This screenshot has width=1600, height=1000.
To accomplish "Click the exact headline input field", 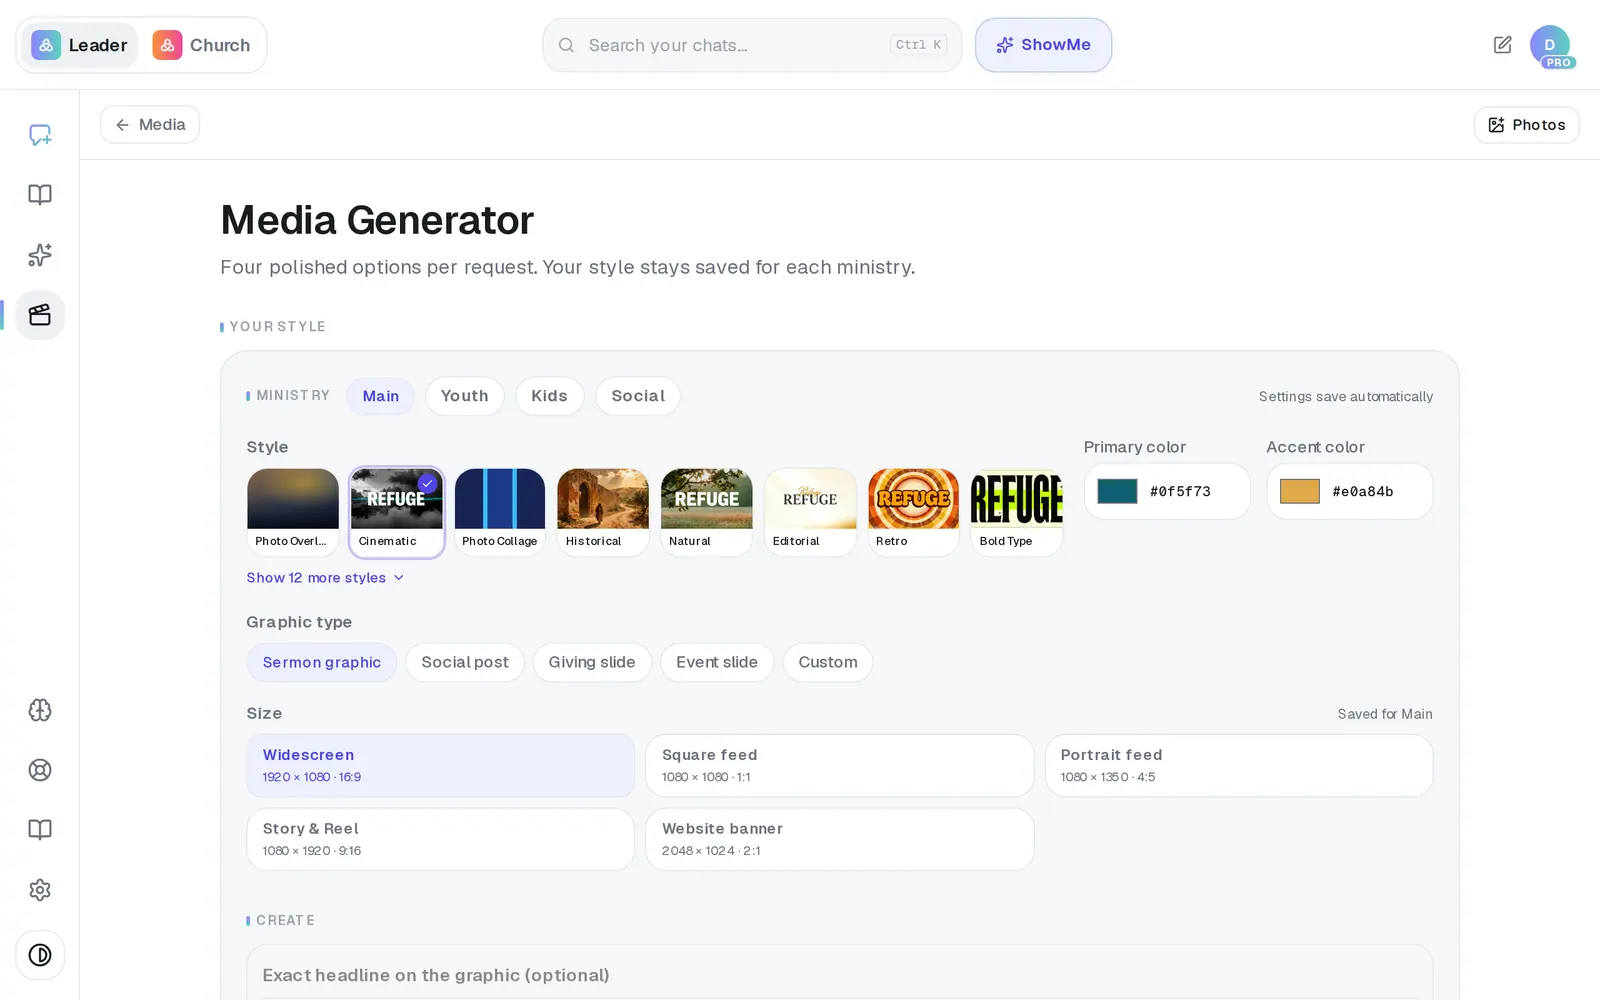I will 840,975.
